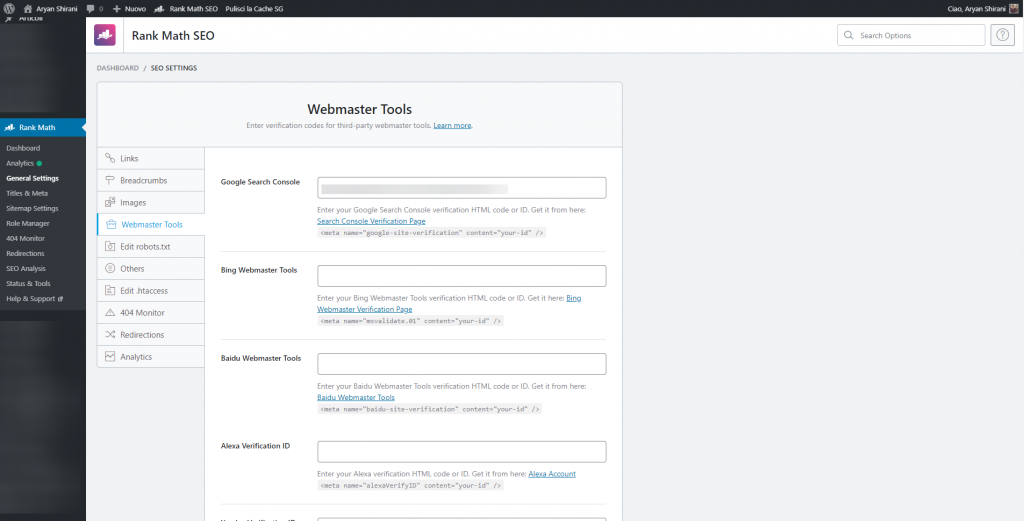Click the Rank Math purple logo icon
Viewport: 1024px width, 521px height.
tap(105, 35)
